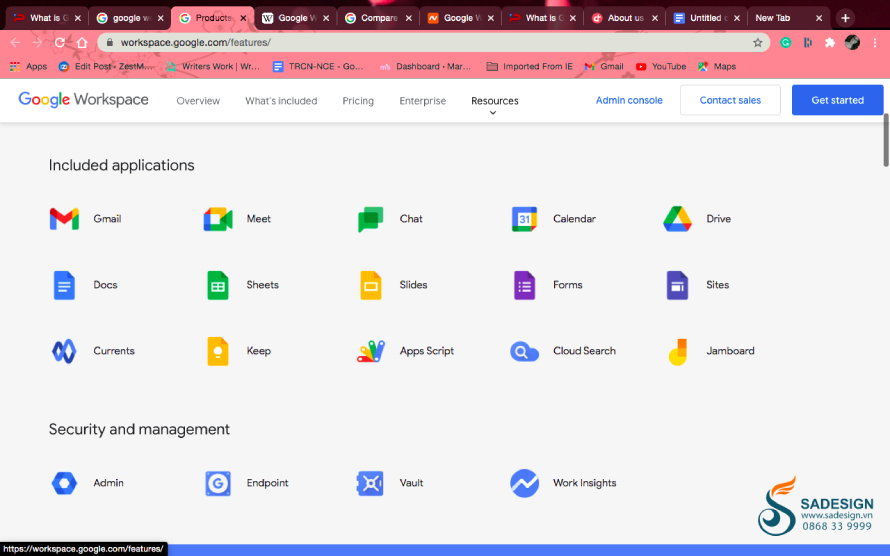Click the Admin hexagon icon
This screenshot has height=556, width=890.
coord(64,483)
